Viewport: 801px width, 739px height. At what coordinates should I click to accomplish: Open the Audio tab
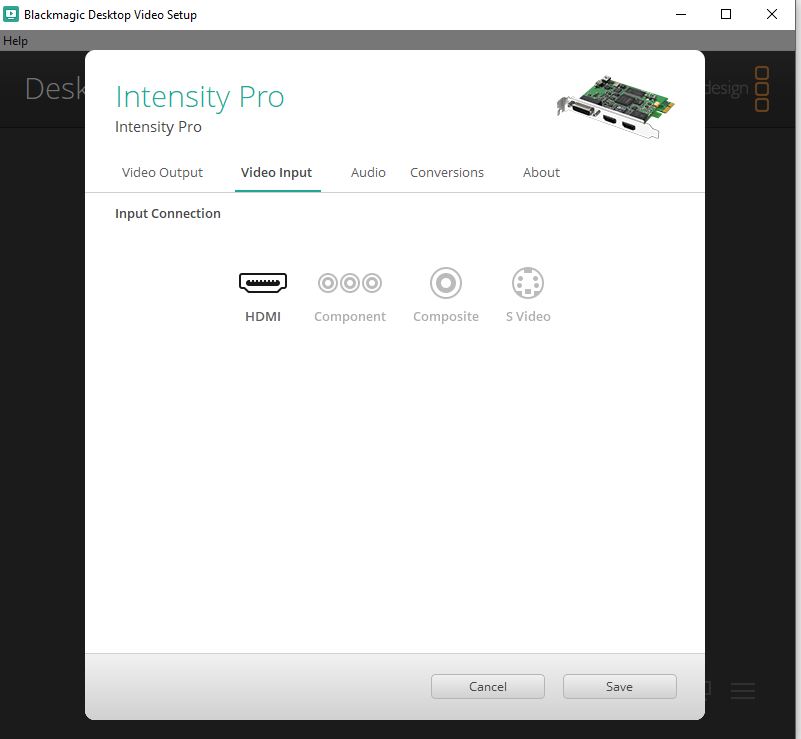click(x=368, y=173)
